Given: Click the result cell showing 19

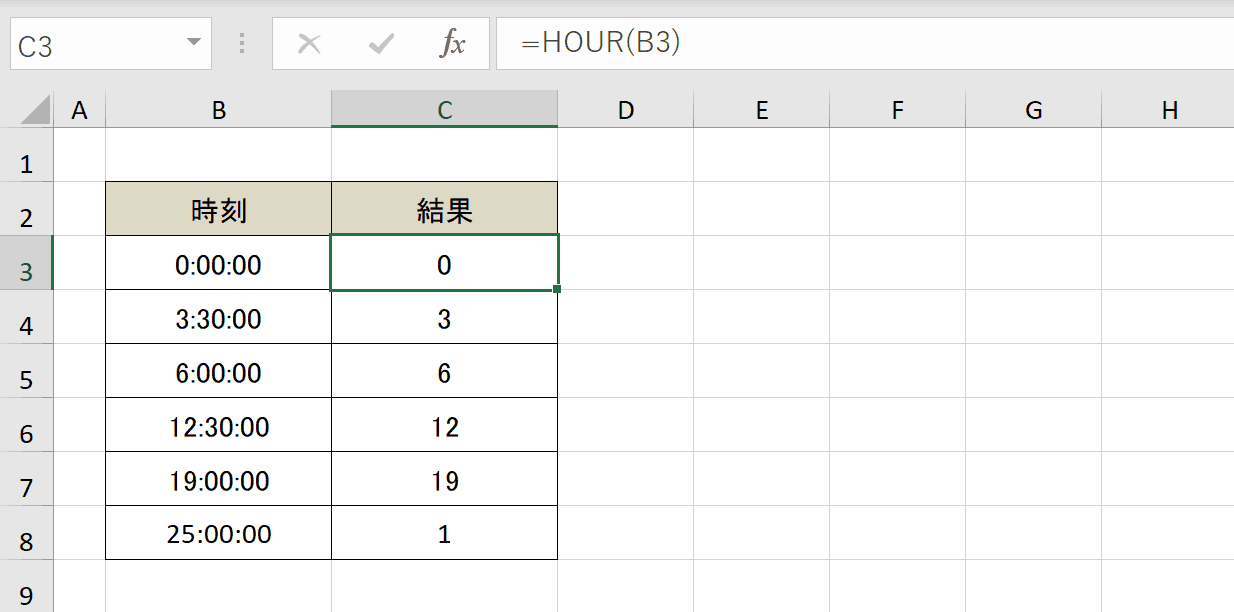Looking at the screenshot, I should point(444,478).
